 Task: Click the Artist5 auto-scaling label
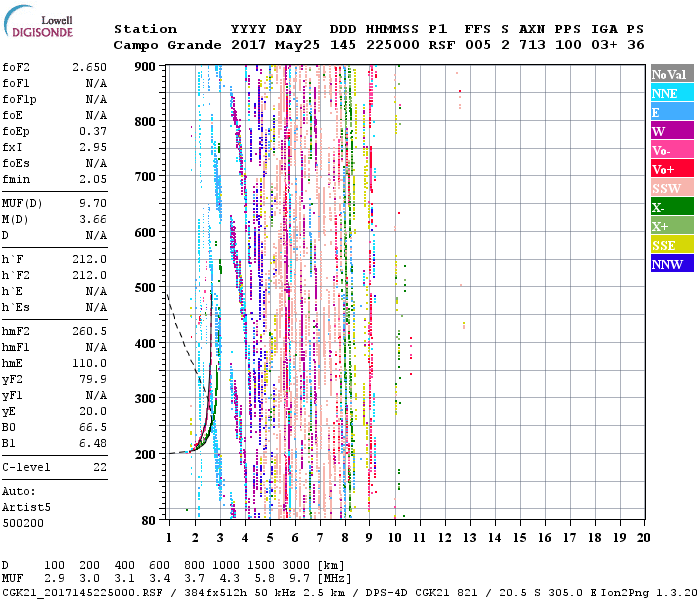[24, 507]
